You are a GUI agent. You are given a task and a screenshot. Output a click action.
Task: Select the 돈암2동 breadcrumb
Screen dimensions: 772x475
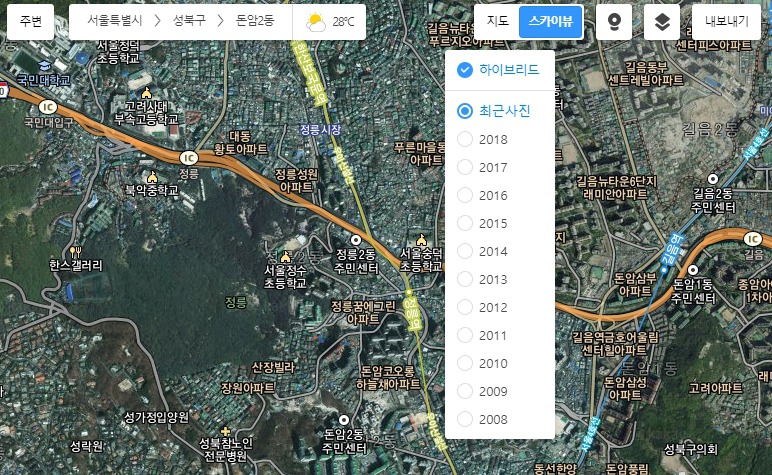255,21
